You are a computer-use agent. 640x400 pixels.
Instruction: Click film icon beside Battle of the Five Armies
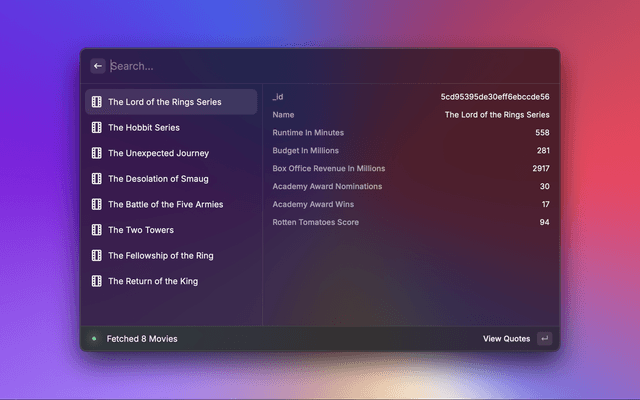(x=97, y=204)
